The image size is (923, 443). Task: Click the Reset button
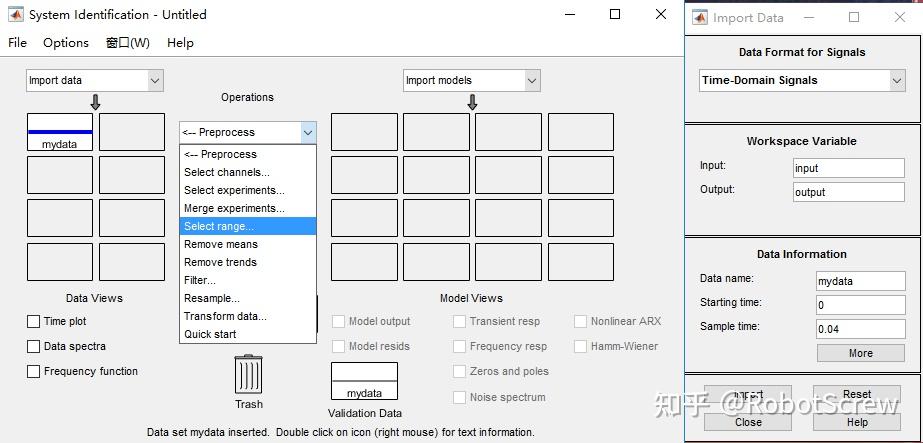[857, 394]
